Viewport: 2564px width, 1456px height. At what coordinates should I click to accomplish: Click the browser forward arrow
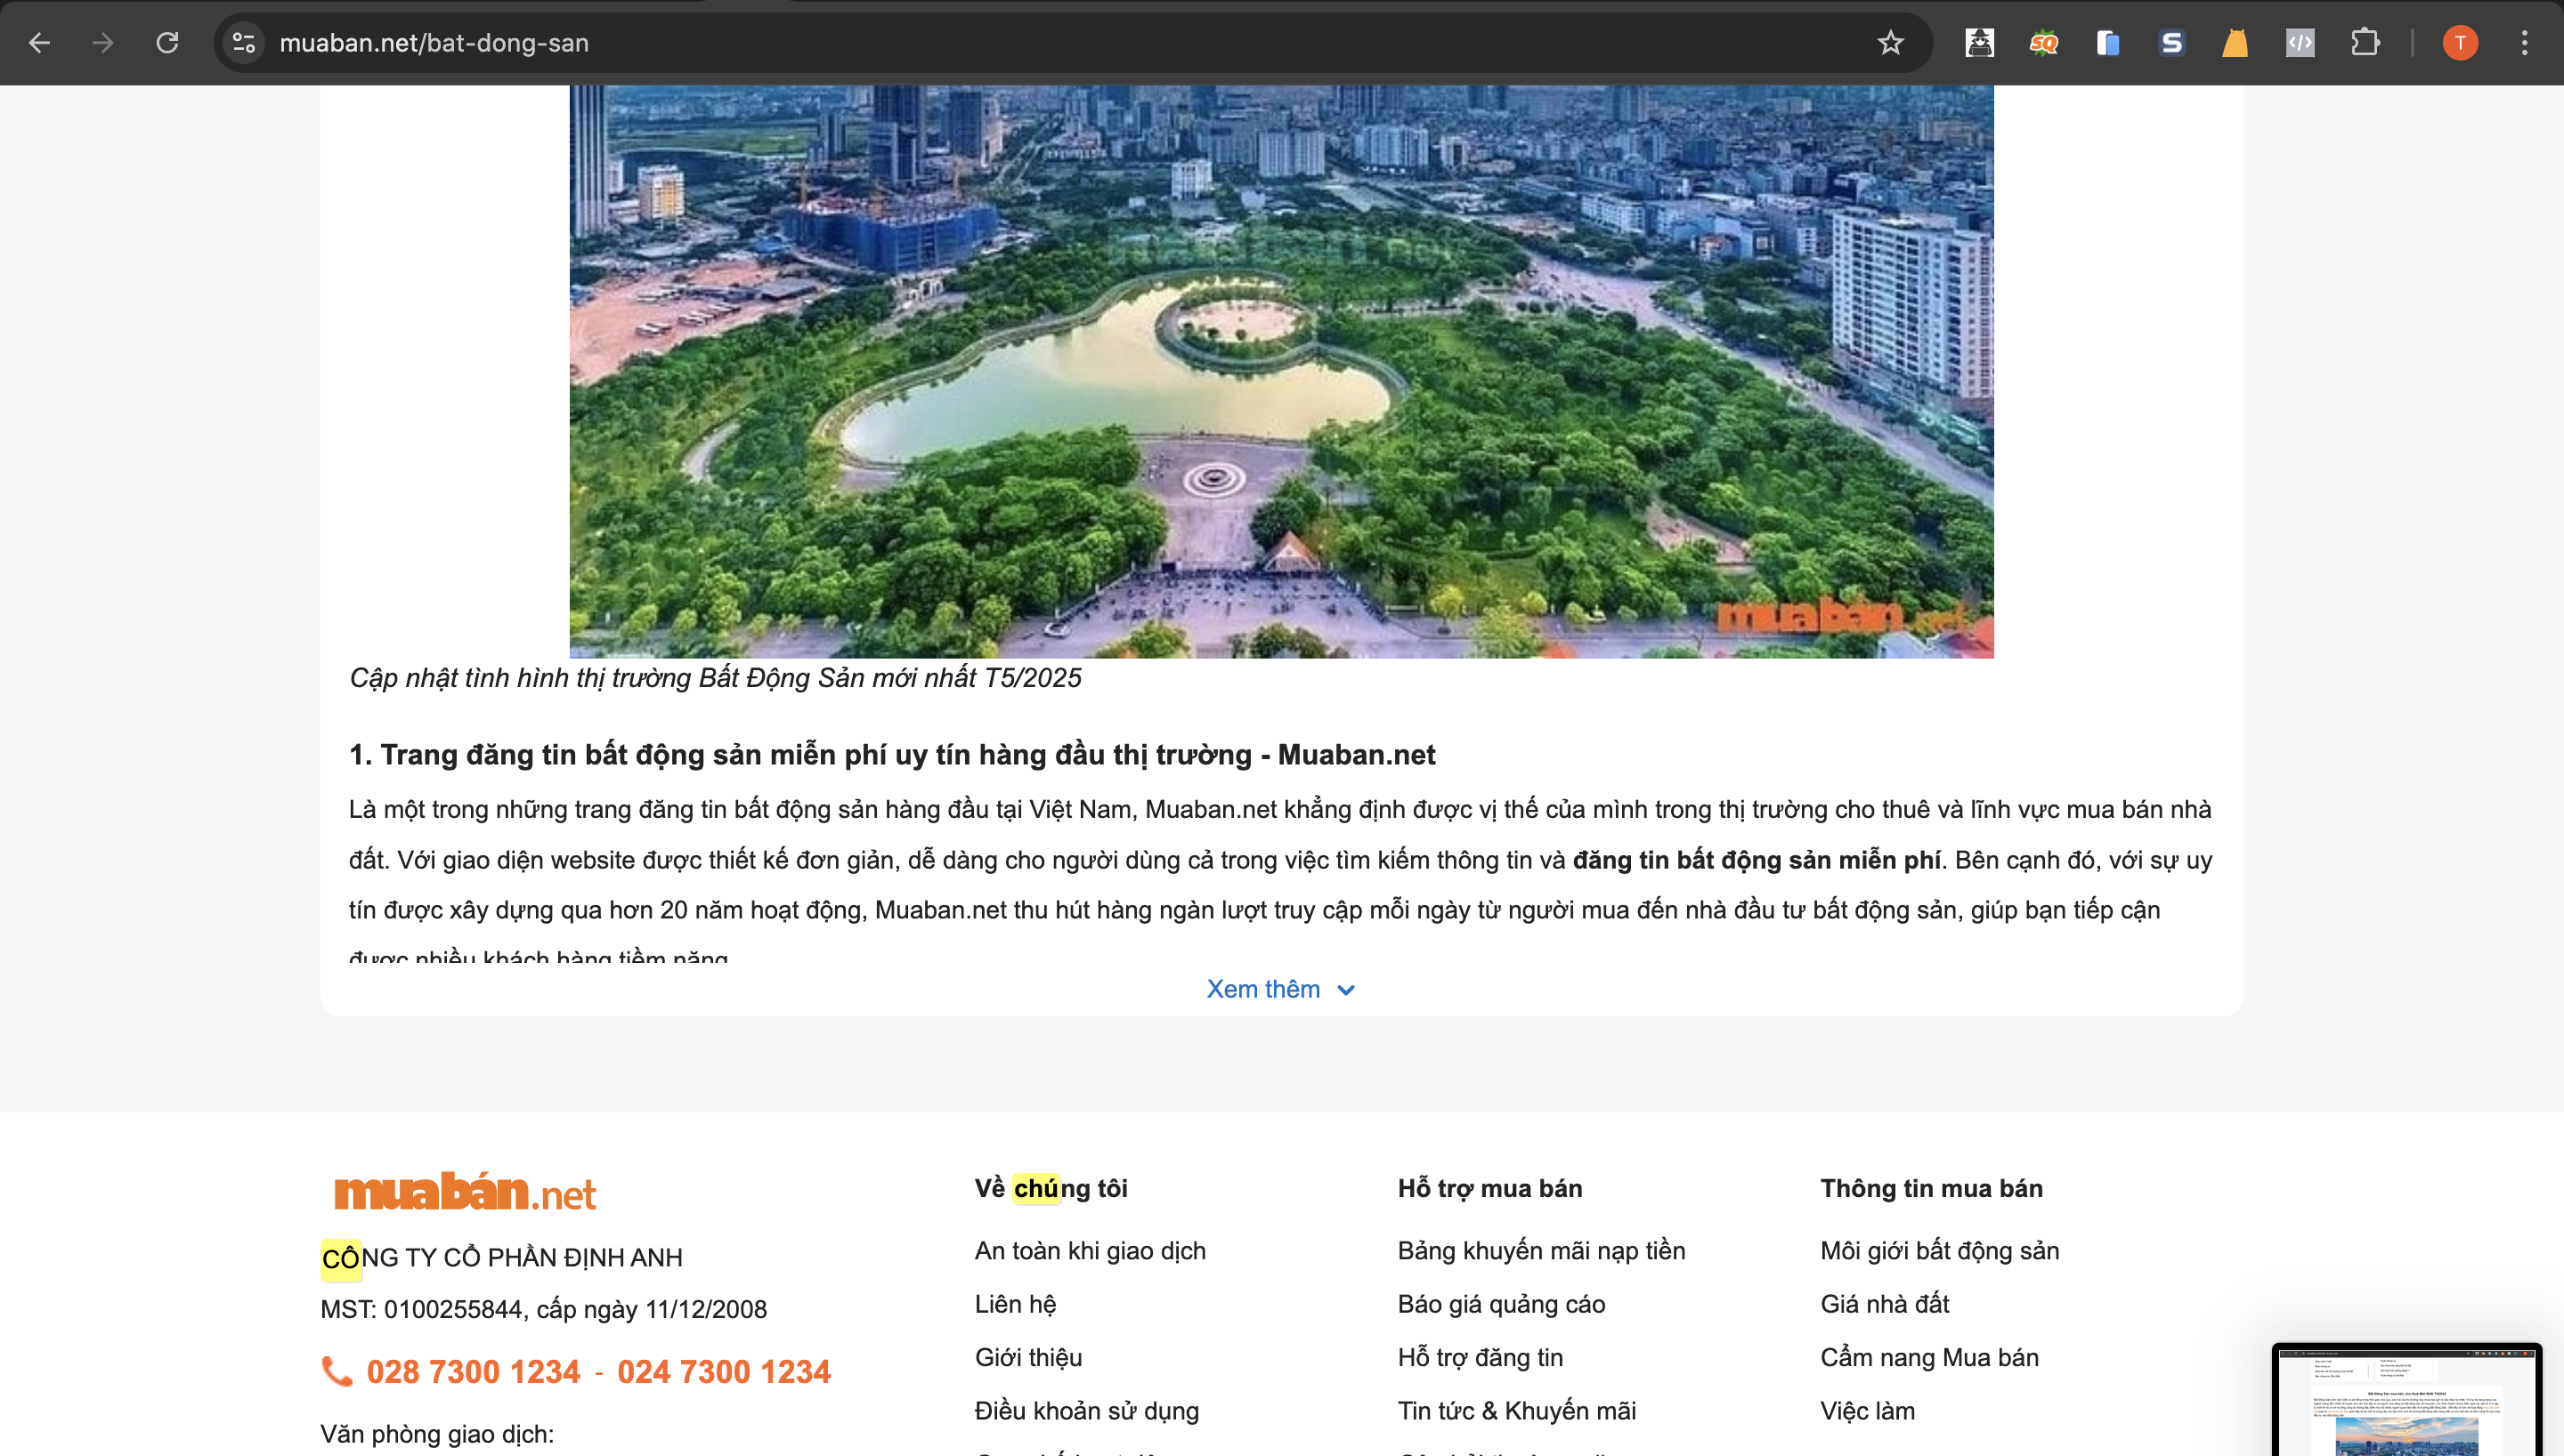click(103, 43)
